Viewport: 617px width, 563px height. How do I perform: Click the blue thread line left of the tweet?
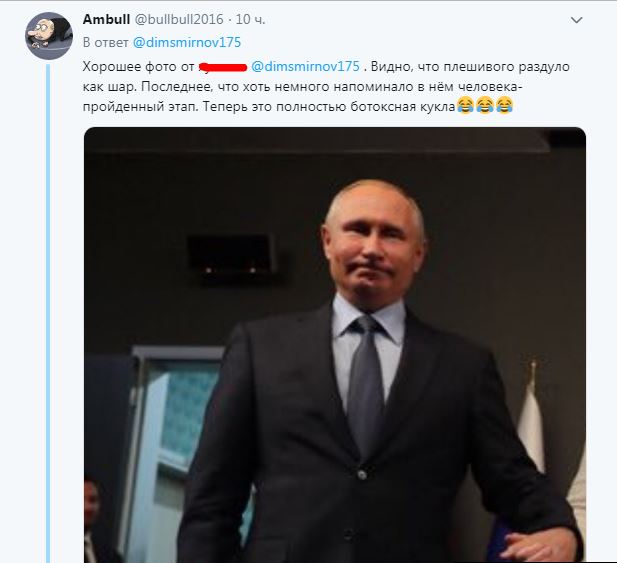[48, 300]
